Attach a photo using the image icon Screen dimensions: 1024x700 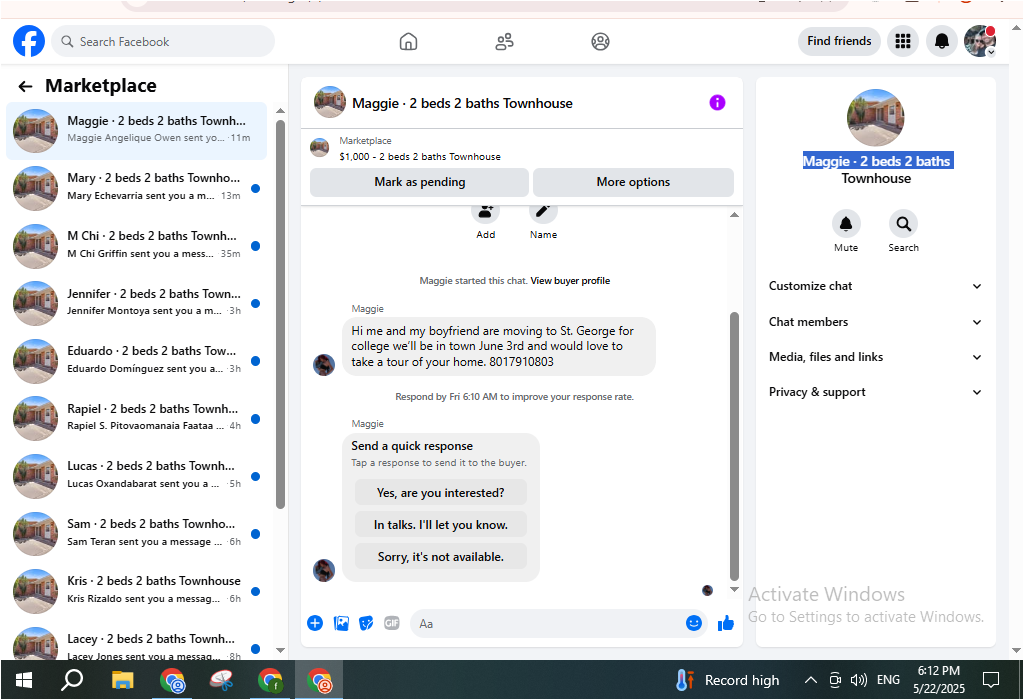click(x=341, y=623)
